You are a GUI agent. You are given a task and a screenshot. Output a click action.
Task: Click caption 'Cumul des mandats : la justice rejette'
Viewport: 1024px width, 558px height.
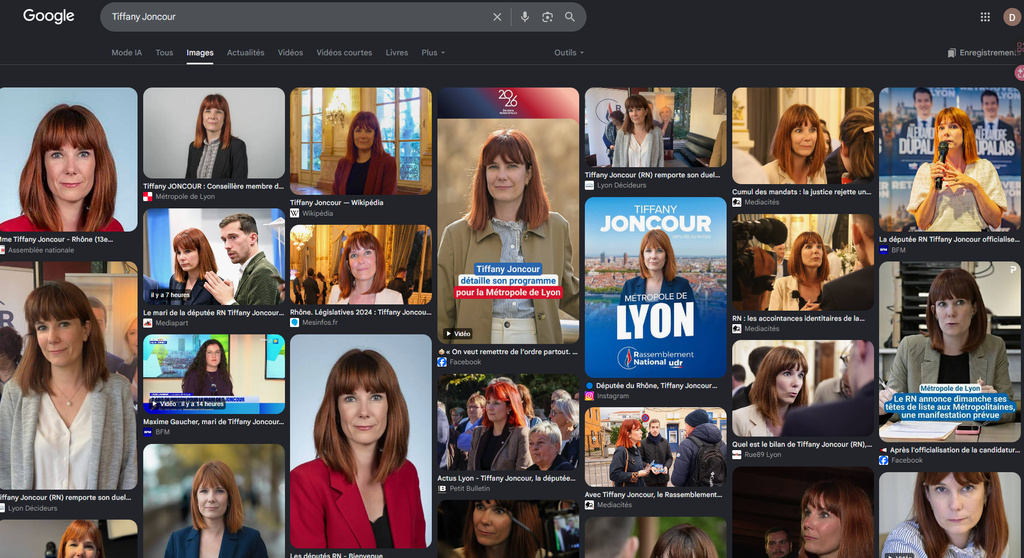(x=801, y=192)
